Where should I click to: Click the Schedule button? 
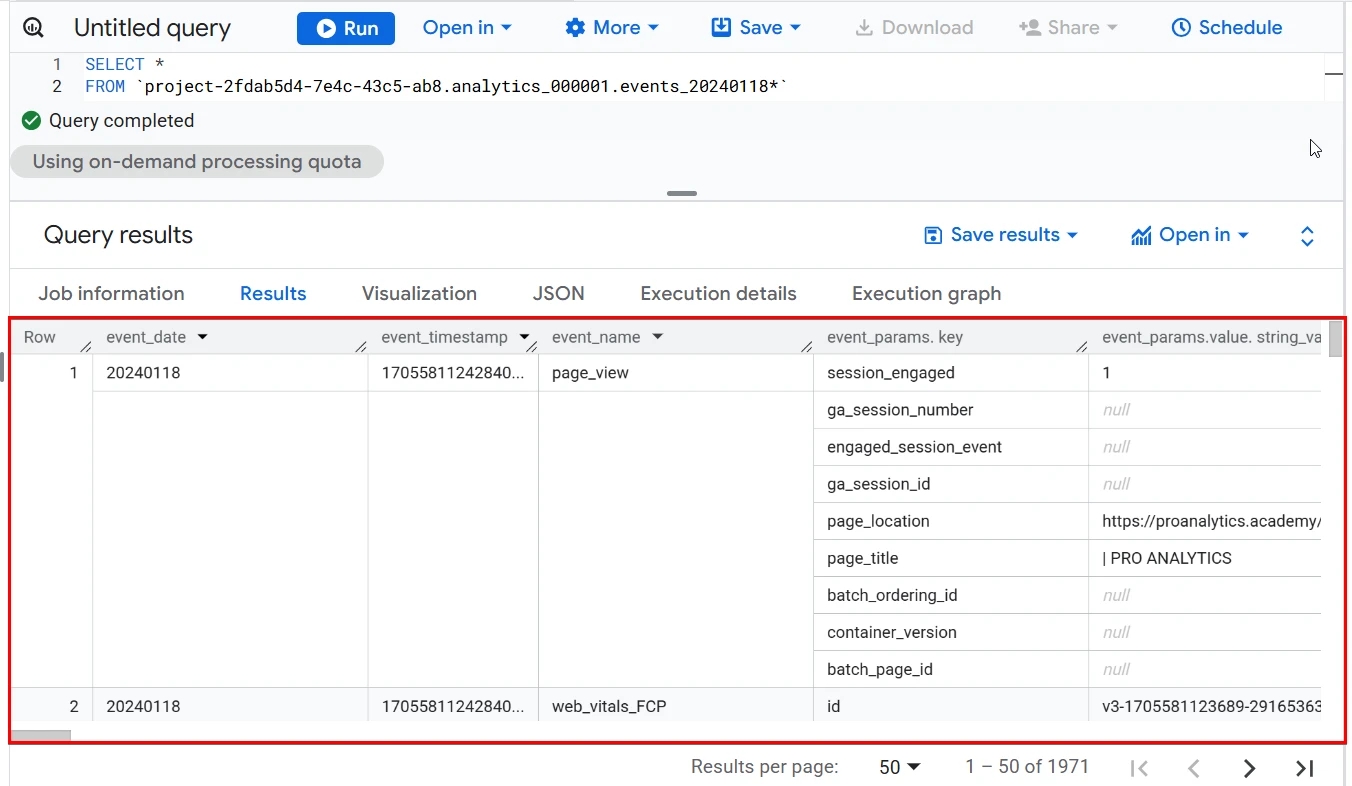tap(1226, 28)
